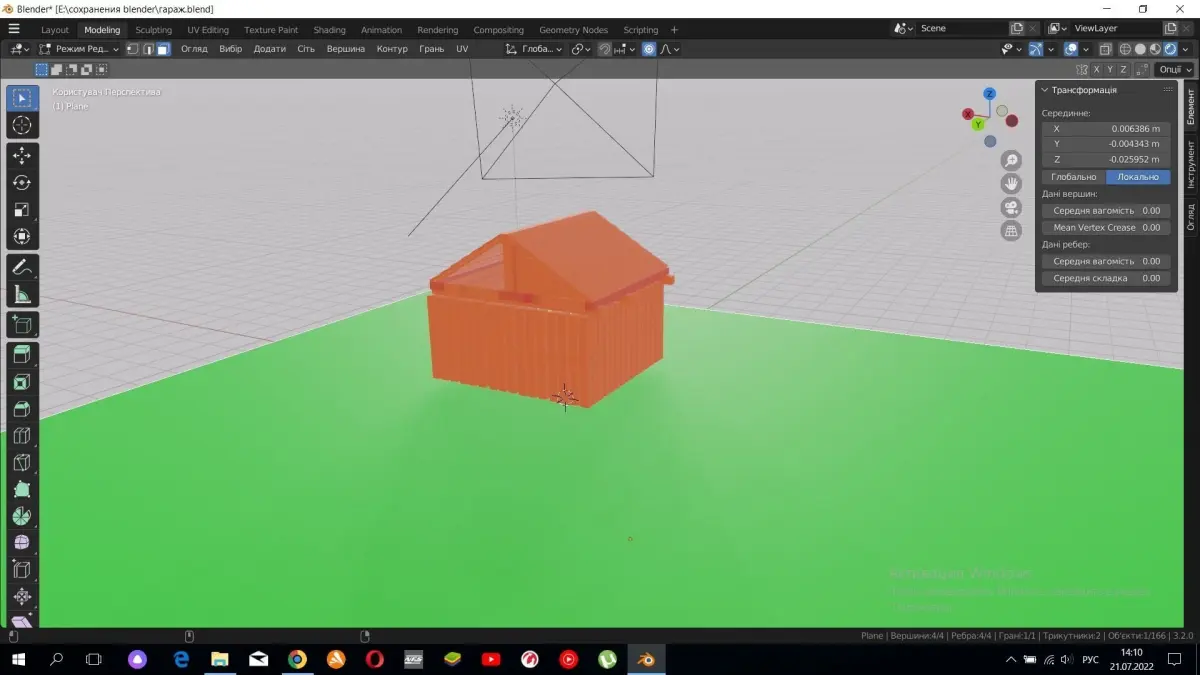
Task: Select the Poly Build tool
Action: click(x=22, y=489)
